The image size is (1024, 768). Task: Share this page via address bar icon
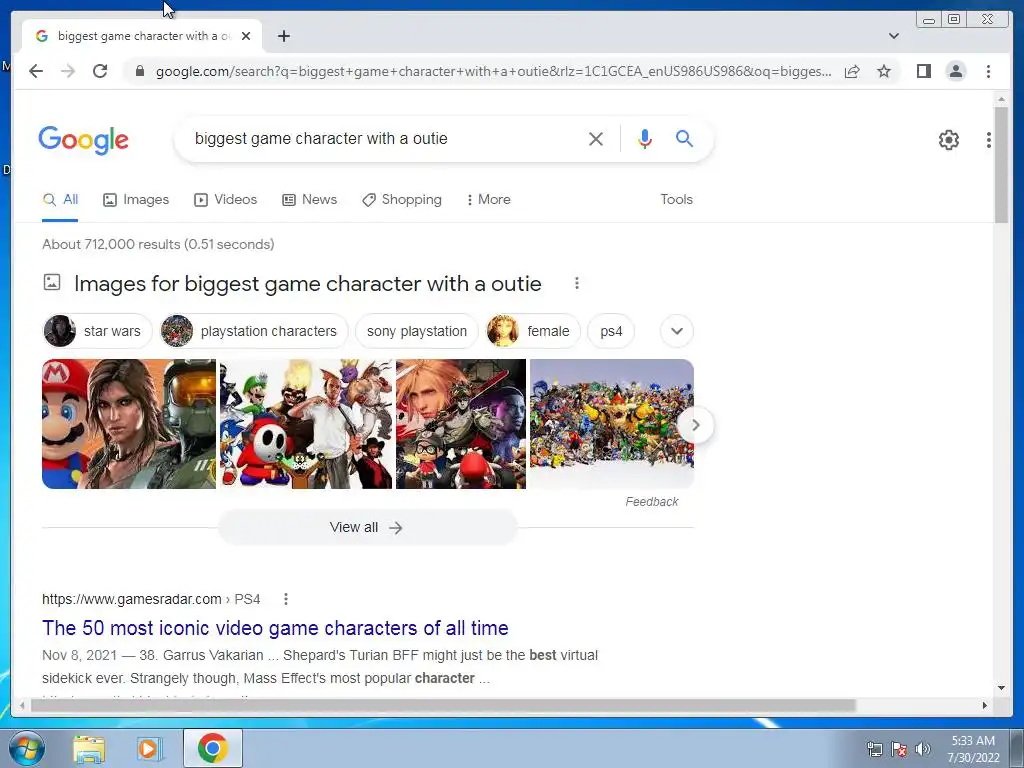coord(852,71)
